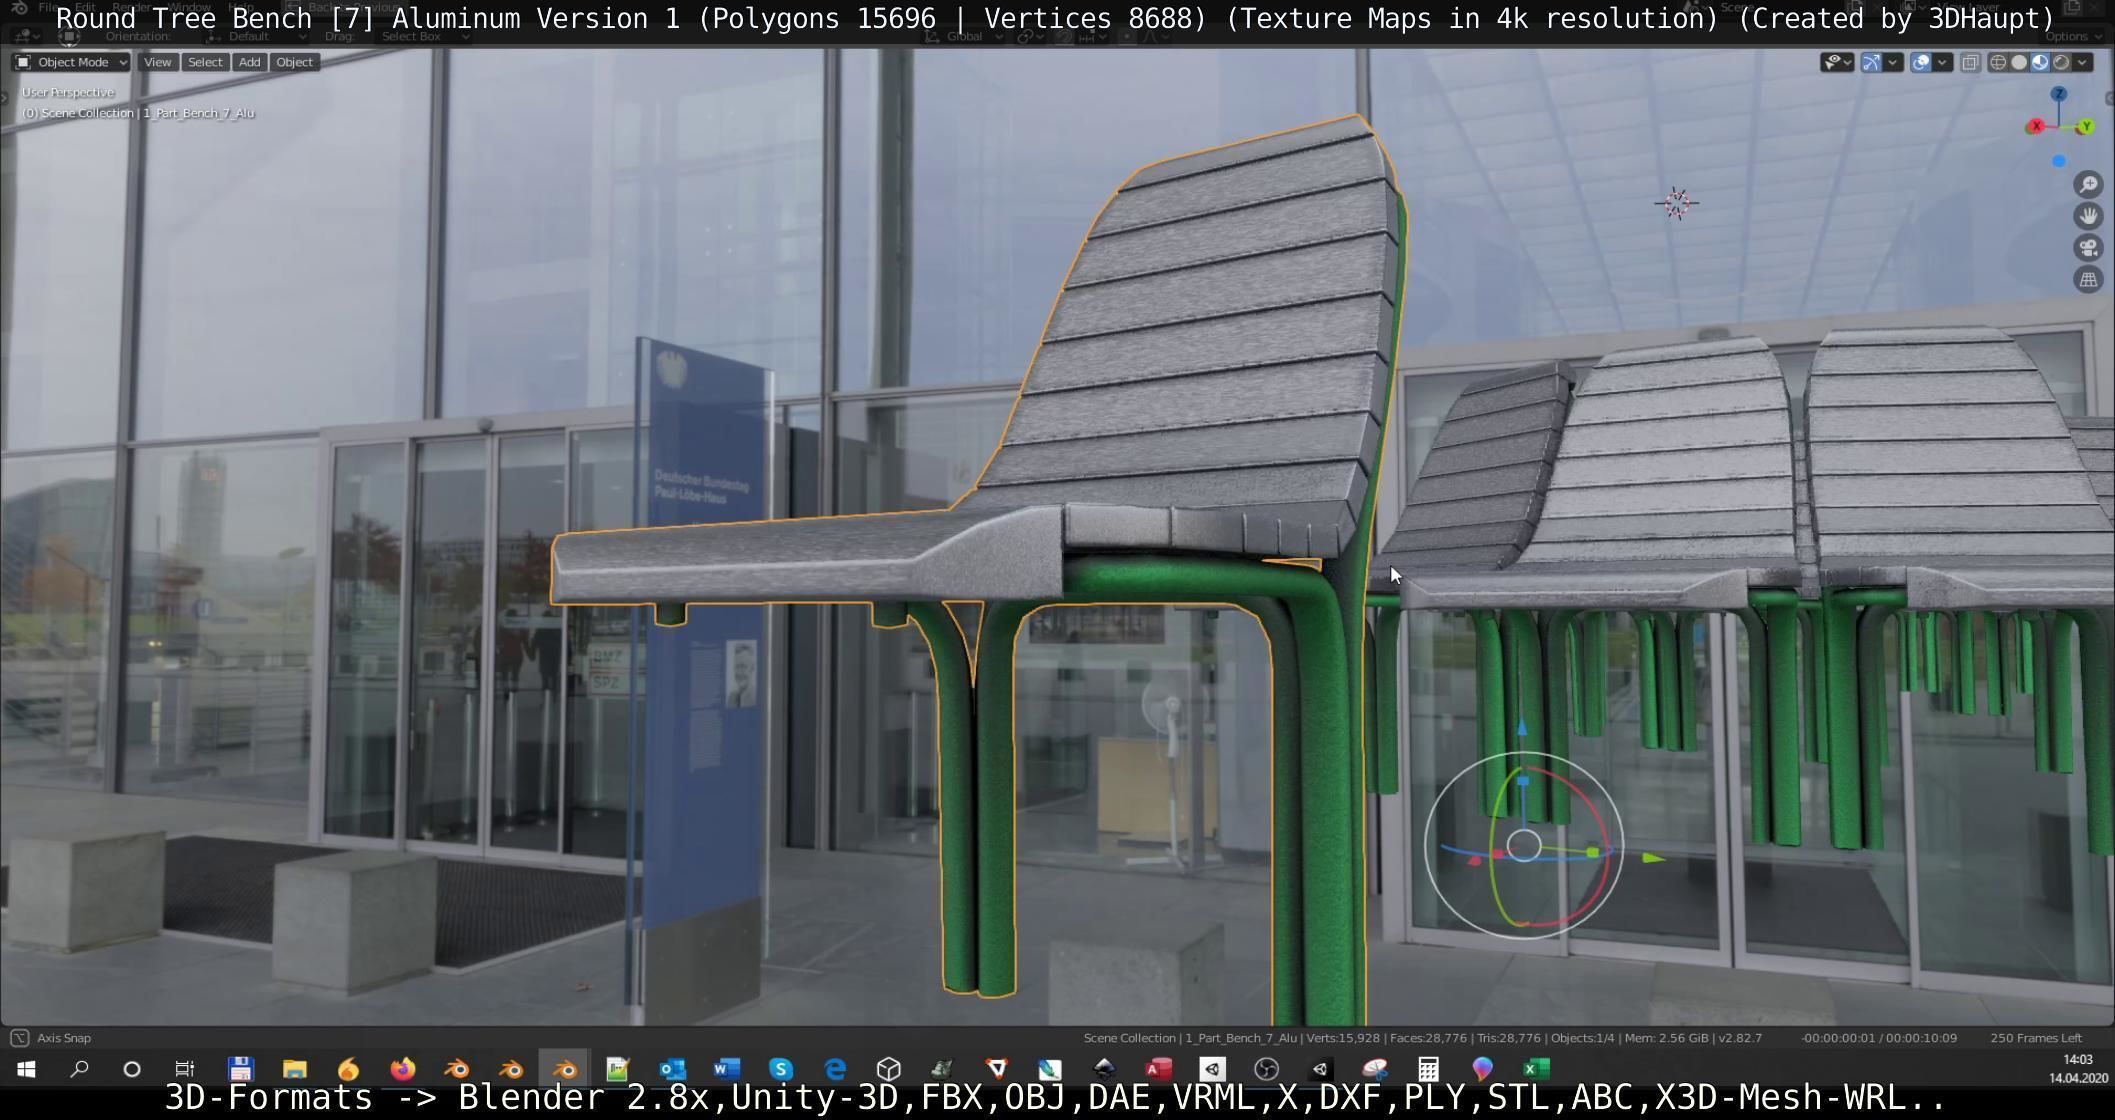Open the Select menu in header

[x=205, y=62]
